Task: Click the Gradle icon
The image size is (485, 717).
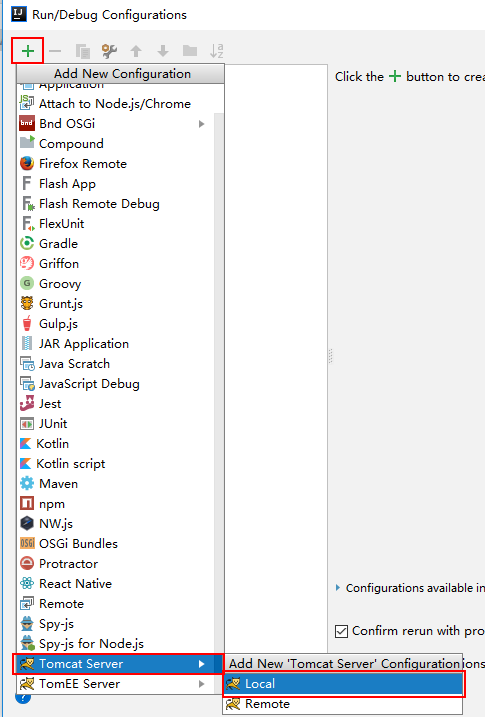Action: point(27,243)
